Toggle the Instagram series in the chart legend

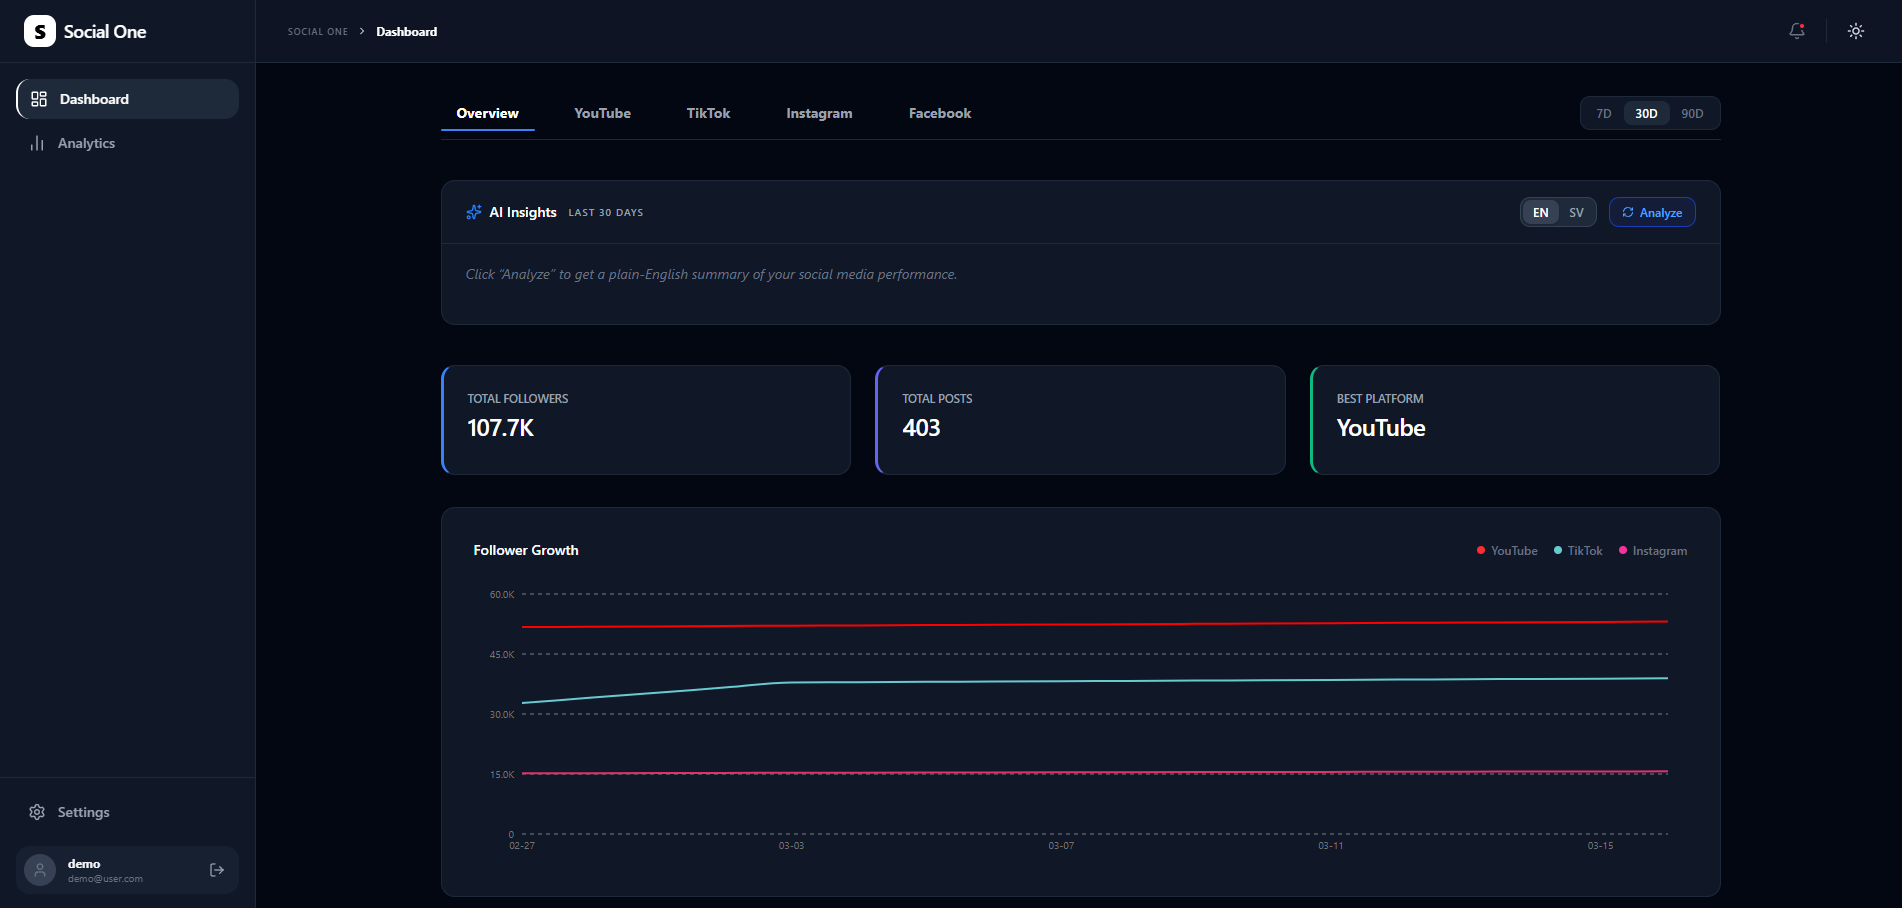pyautogui.click(x=1652, y=550)
